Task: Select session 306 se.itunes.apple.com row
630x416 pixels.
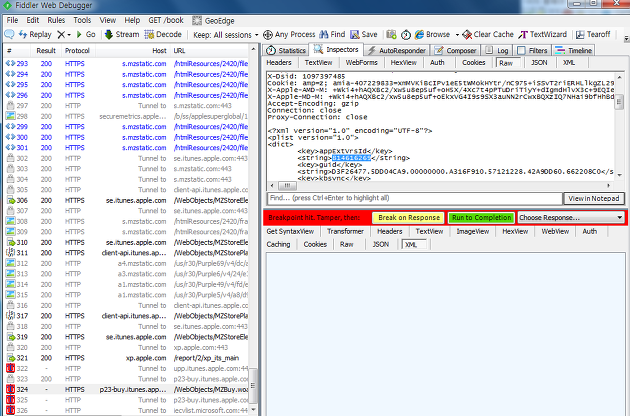Action: point(127,201)
